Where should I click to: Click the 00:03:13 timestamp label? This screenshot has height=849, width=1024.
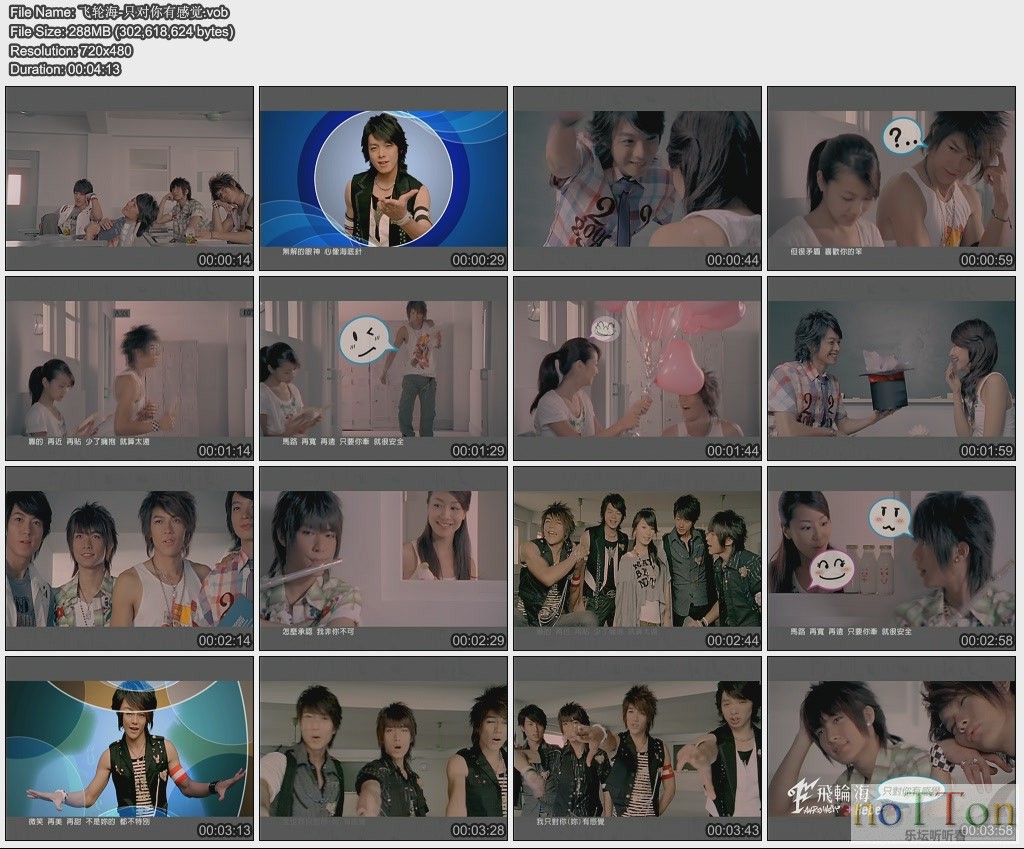point(224,830)
